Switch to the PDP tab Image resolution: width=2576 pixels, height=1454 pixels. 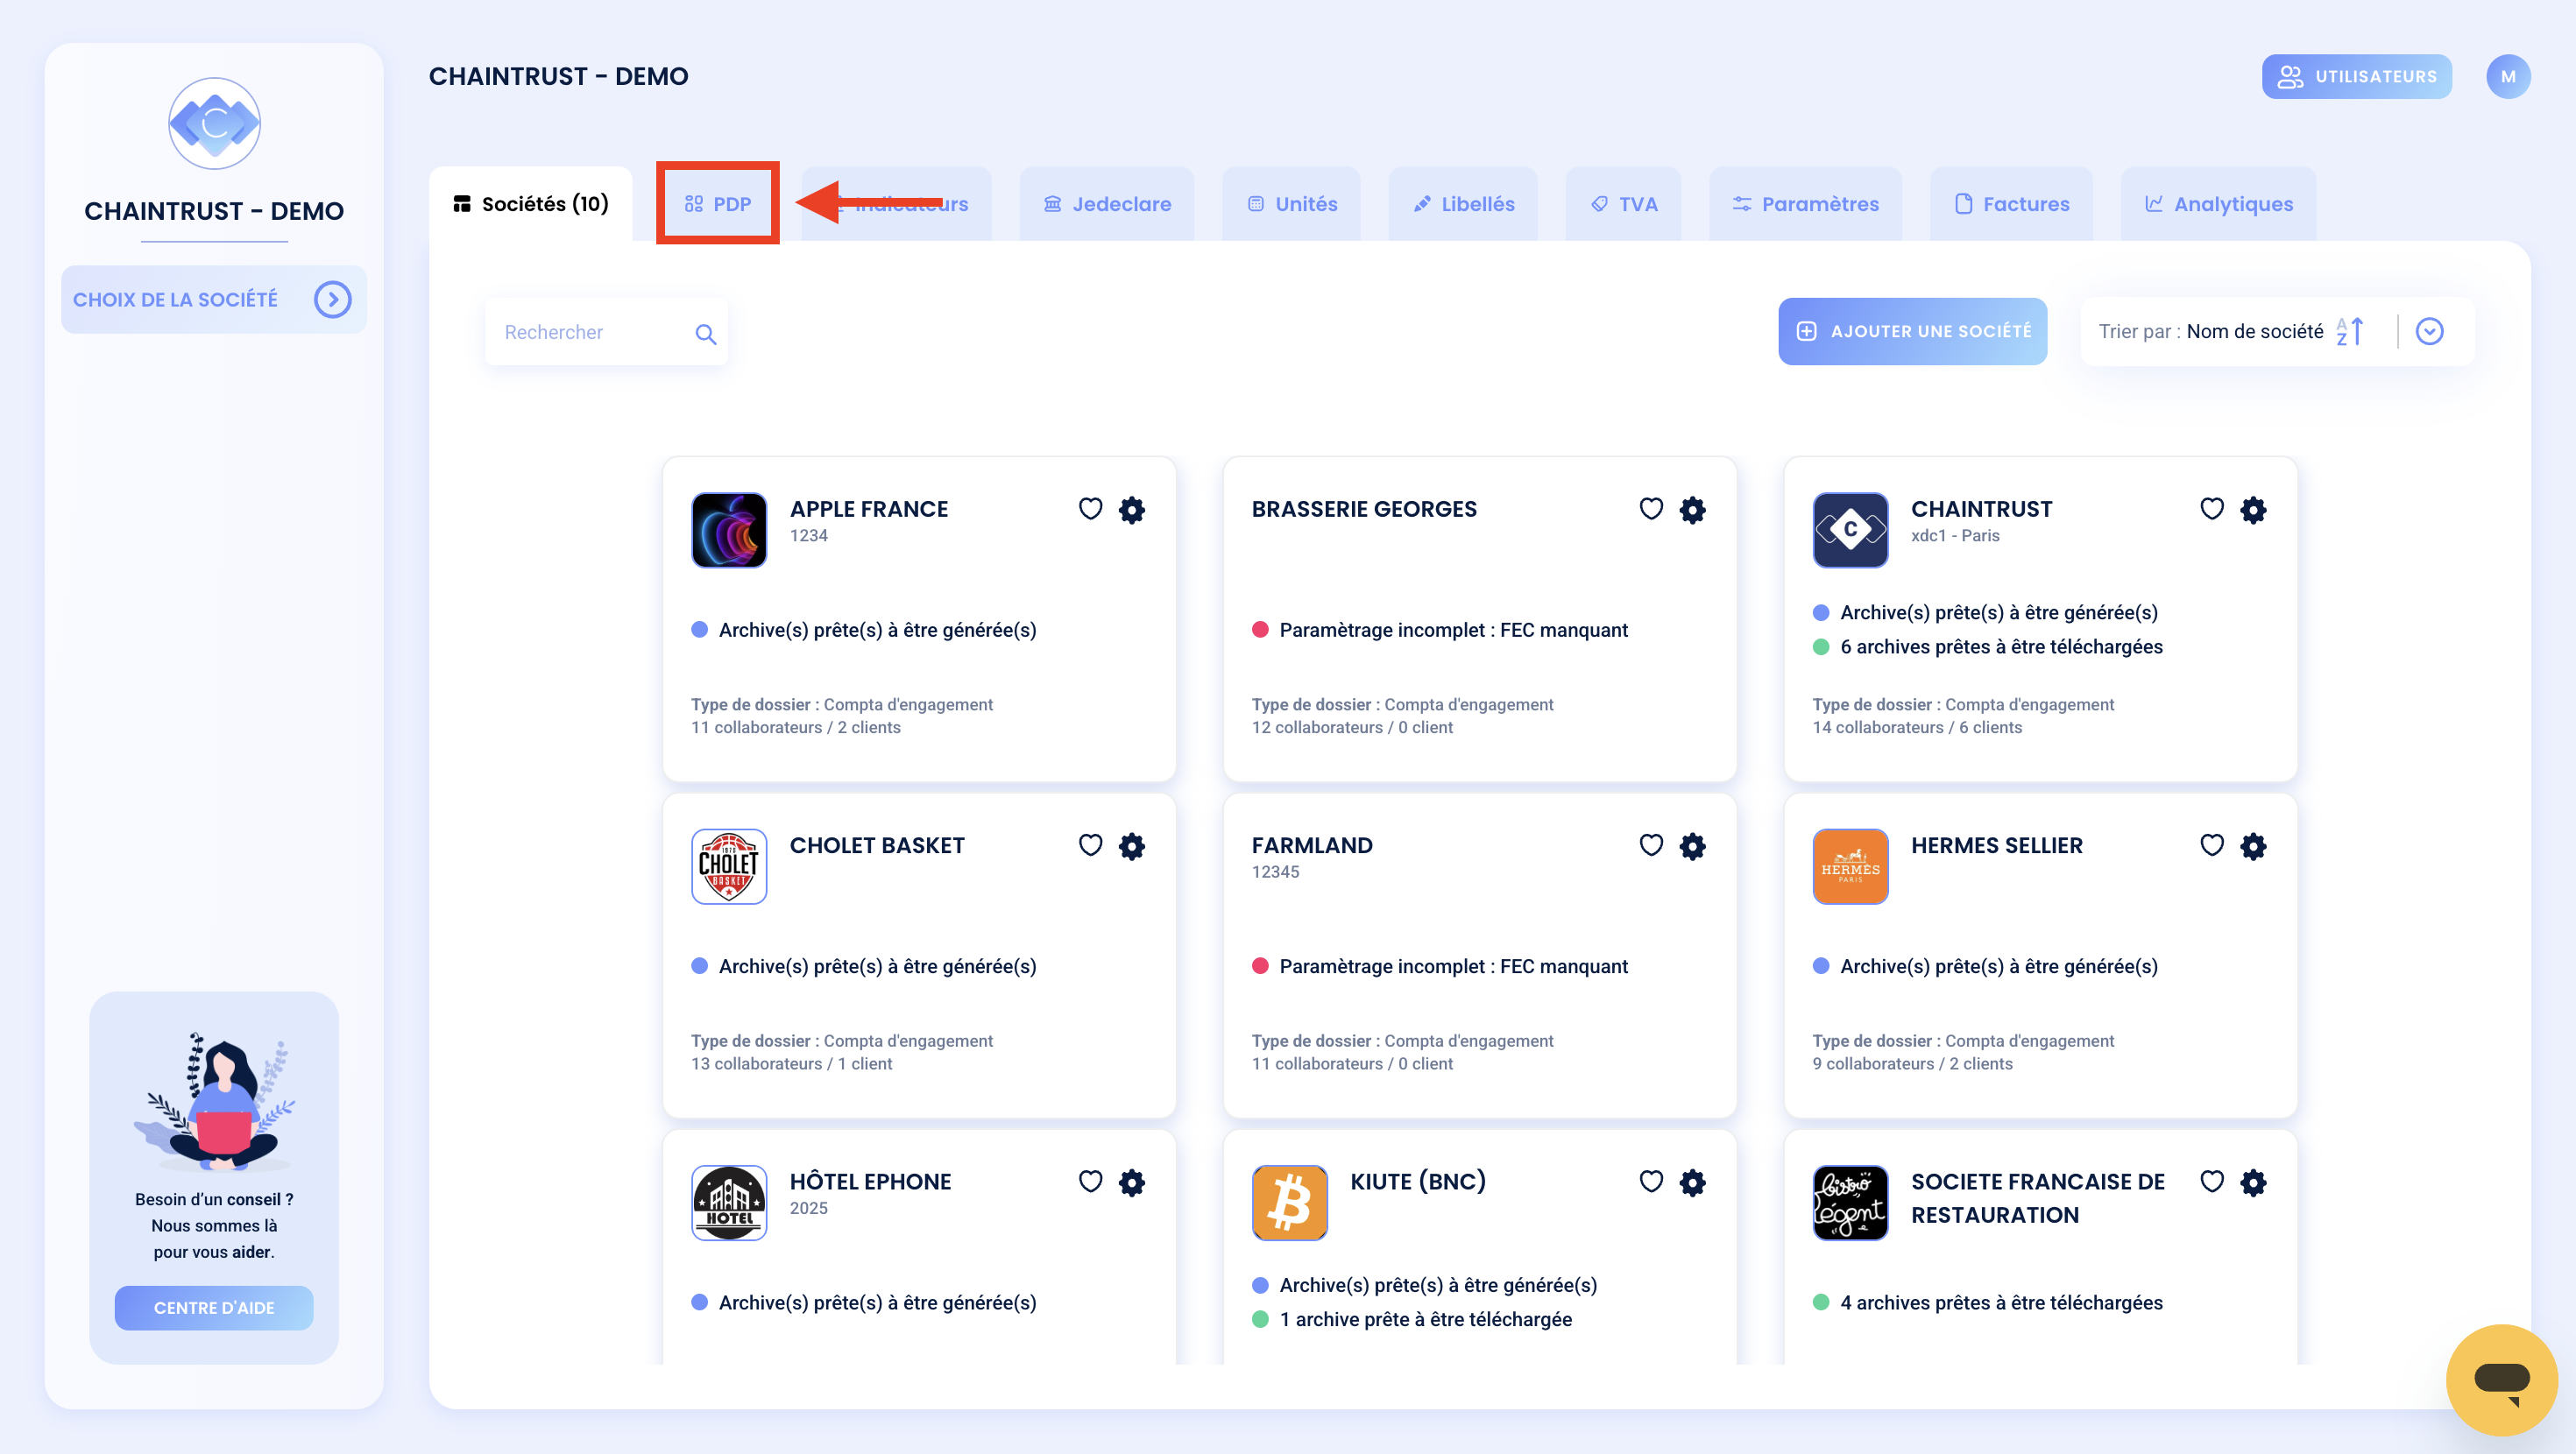(718, 204)
